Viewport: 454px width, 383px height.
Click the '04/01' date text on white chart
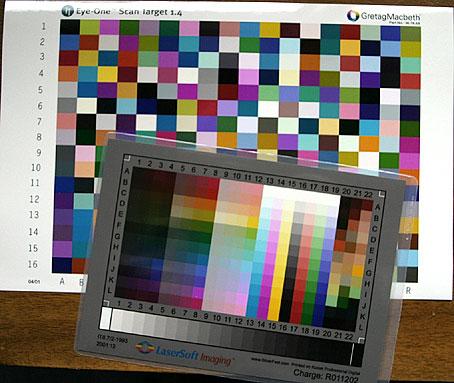pyautogui.click(x=34, y=282)
